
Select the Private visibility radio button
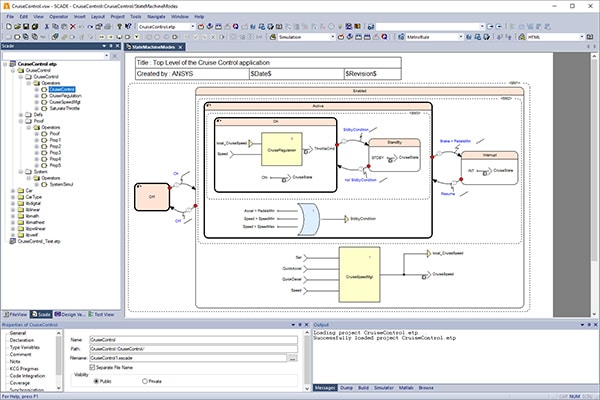click(145, 381)
